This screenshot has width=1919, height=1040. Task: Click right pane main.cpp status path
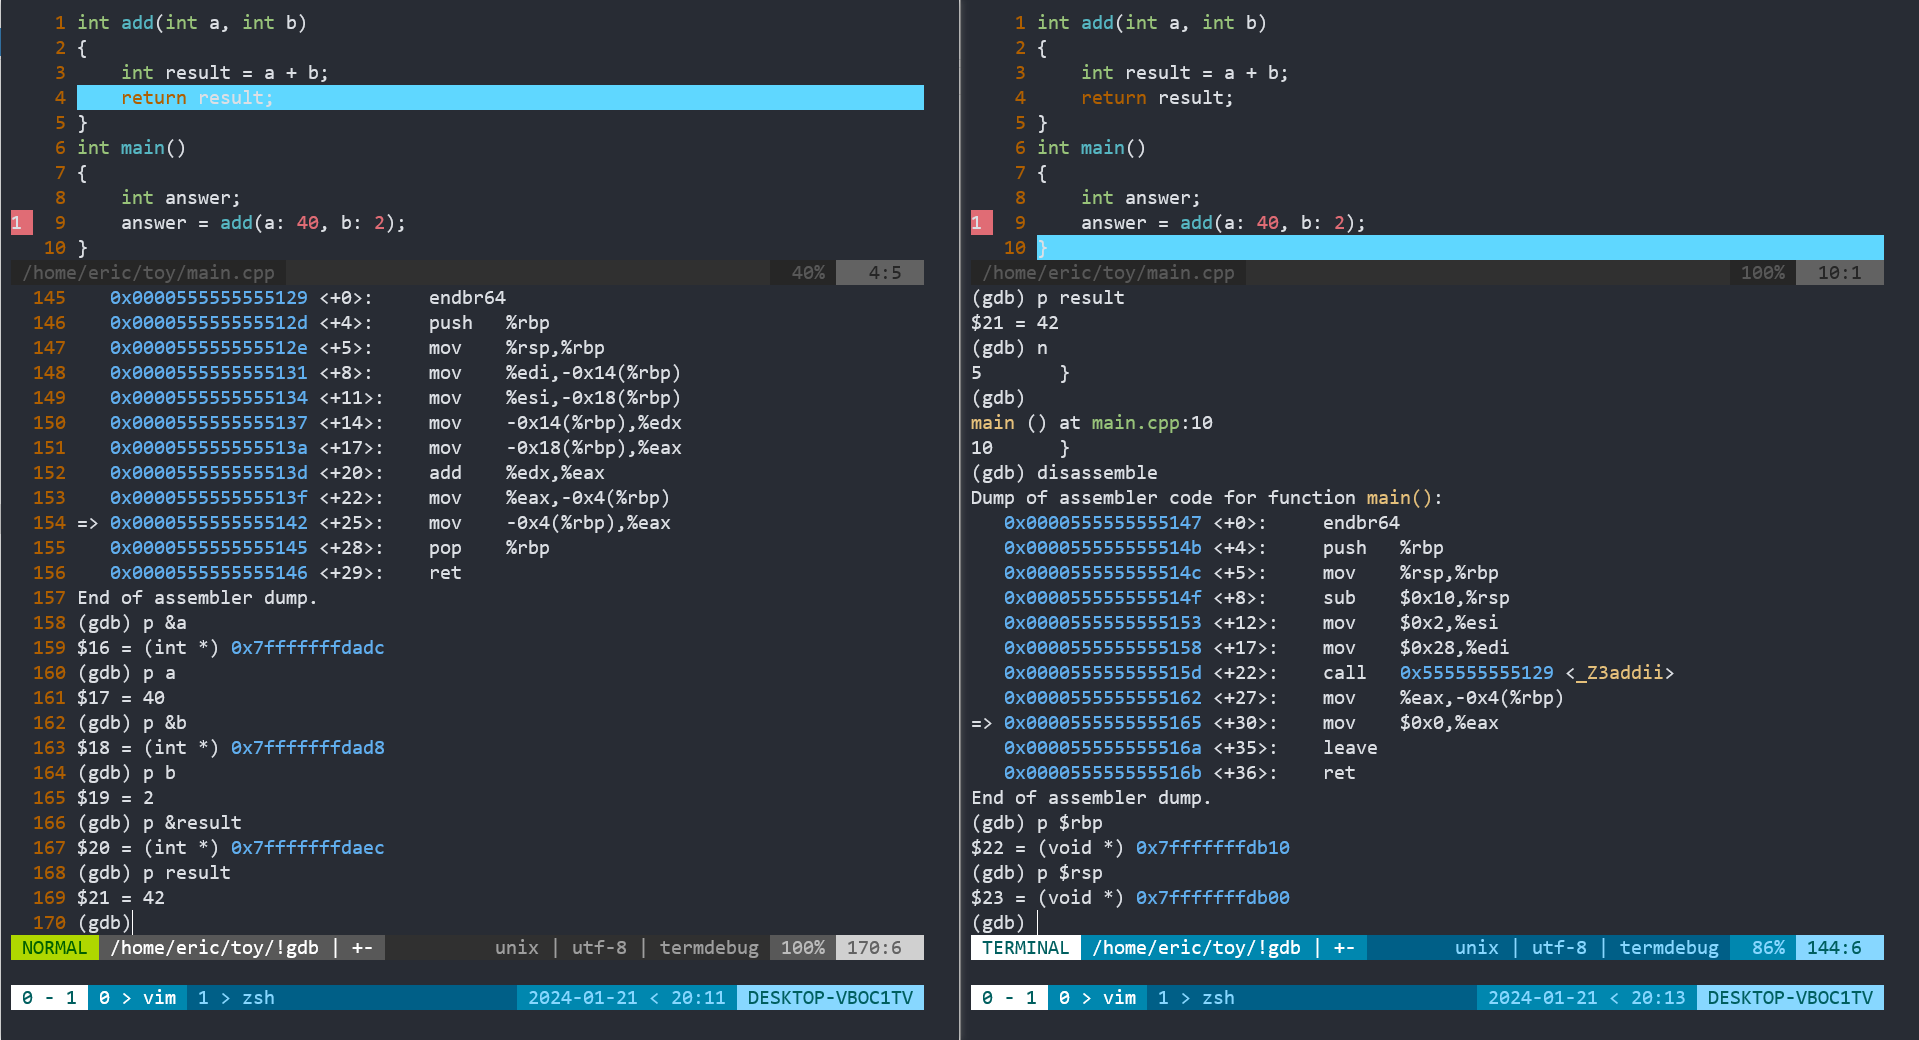[1108, 273]
